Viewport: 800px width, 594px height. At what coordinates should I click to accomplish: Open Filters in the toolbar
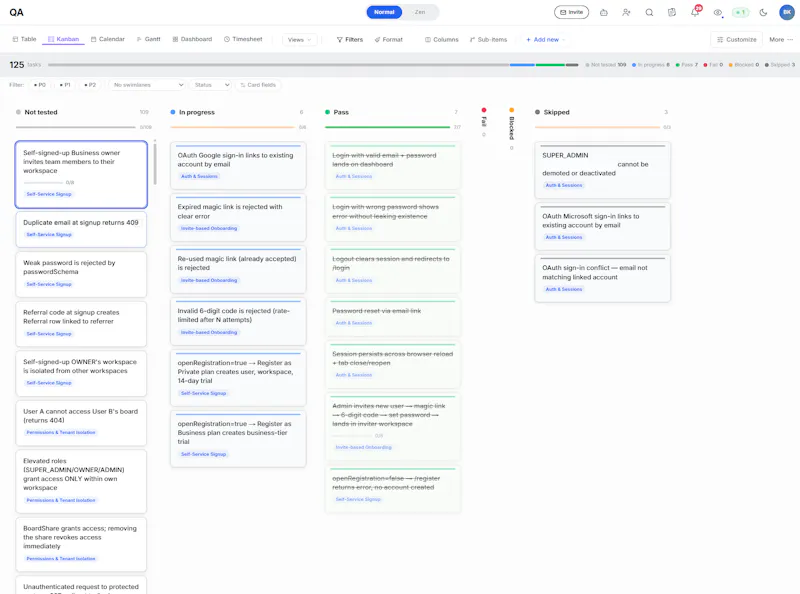click(x=349, y=40)
